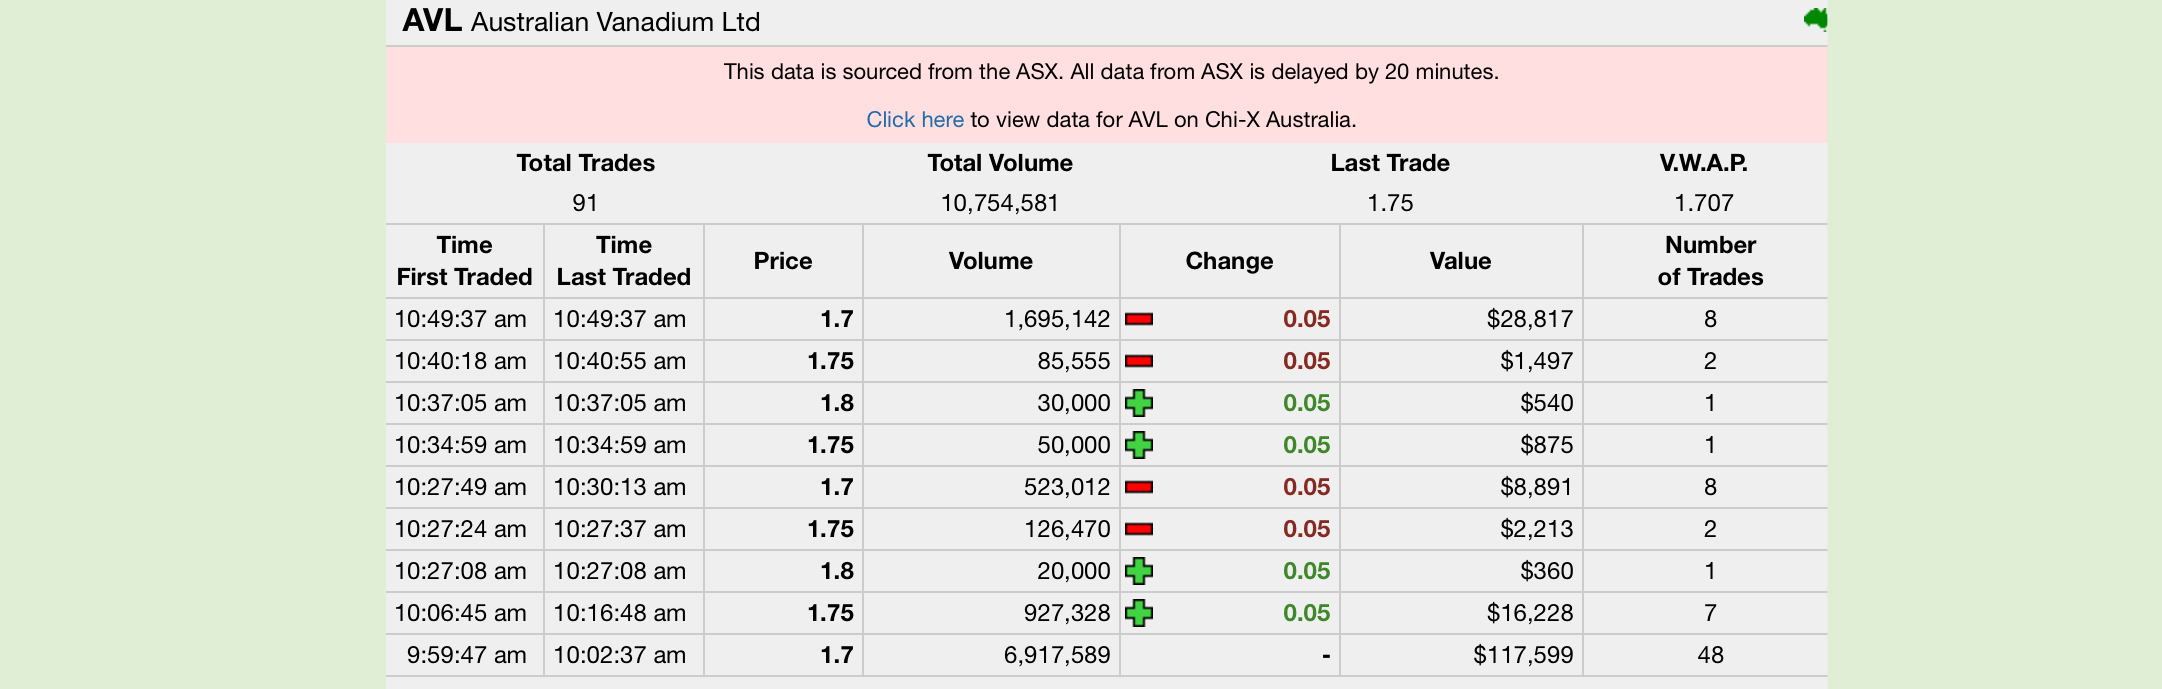Click the 6,917,589 volume cell
The width and height of the screenshot is (2162, 689).
tap(1057, 655)
